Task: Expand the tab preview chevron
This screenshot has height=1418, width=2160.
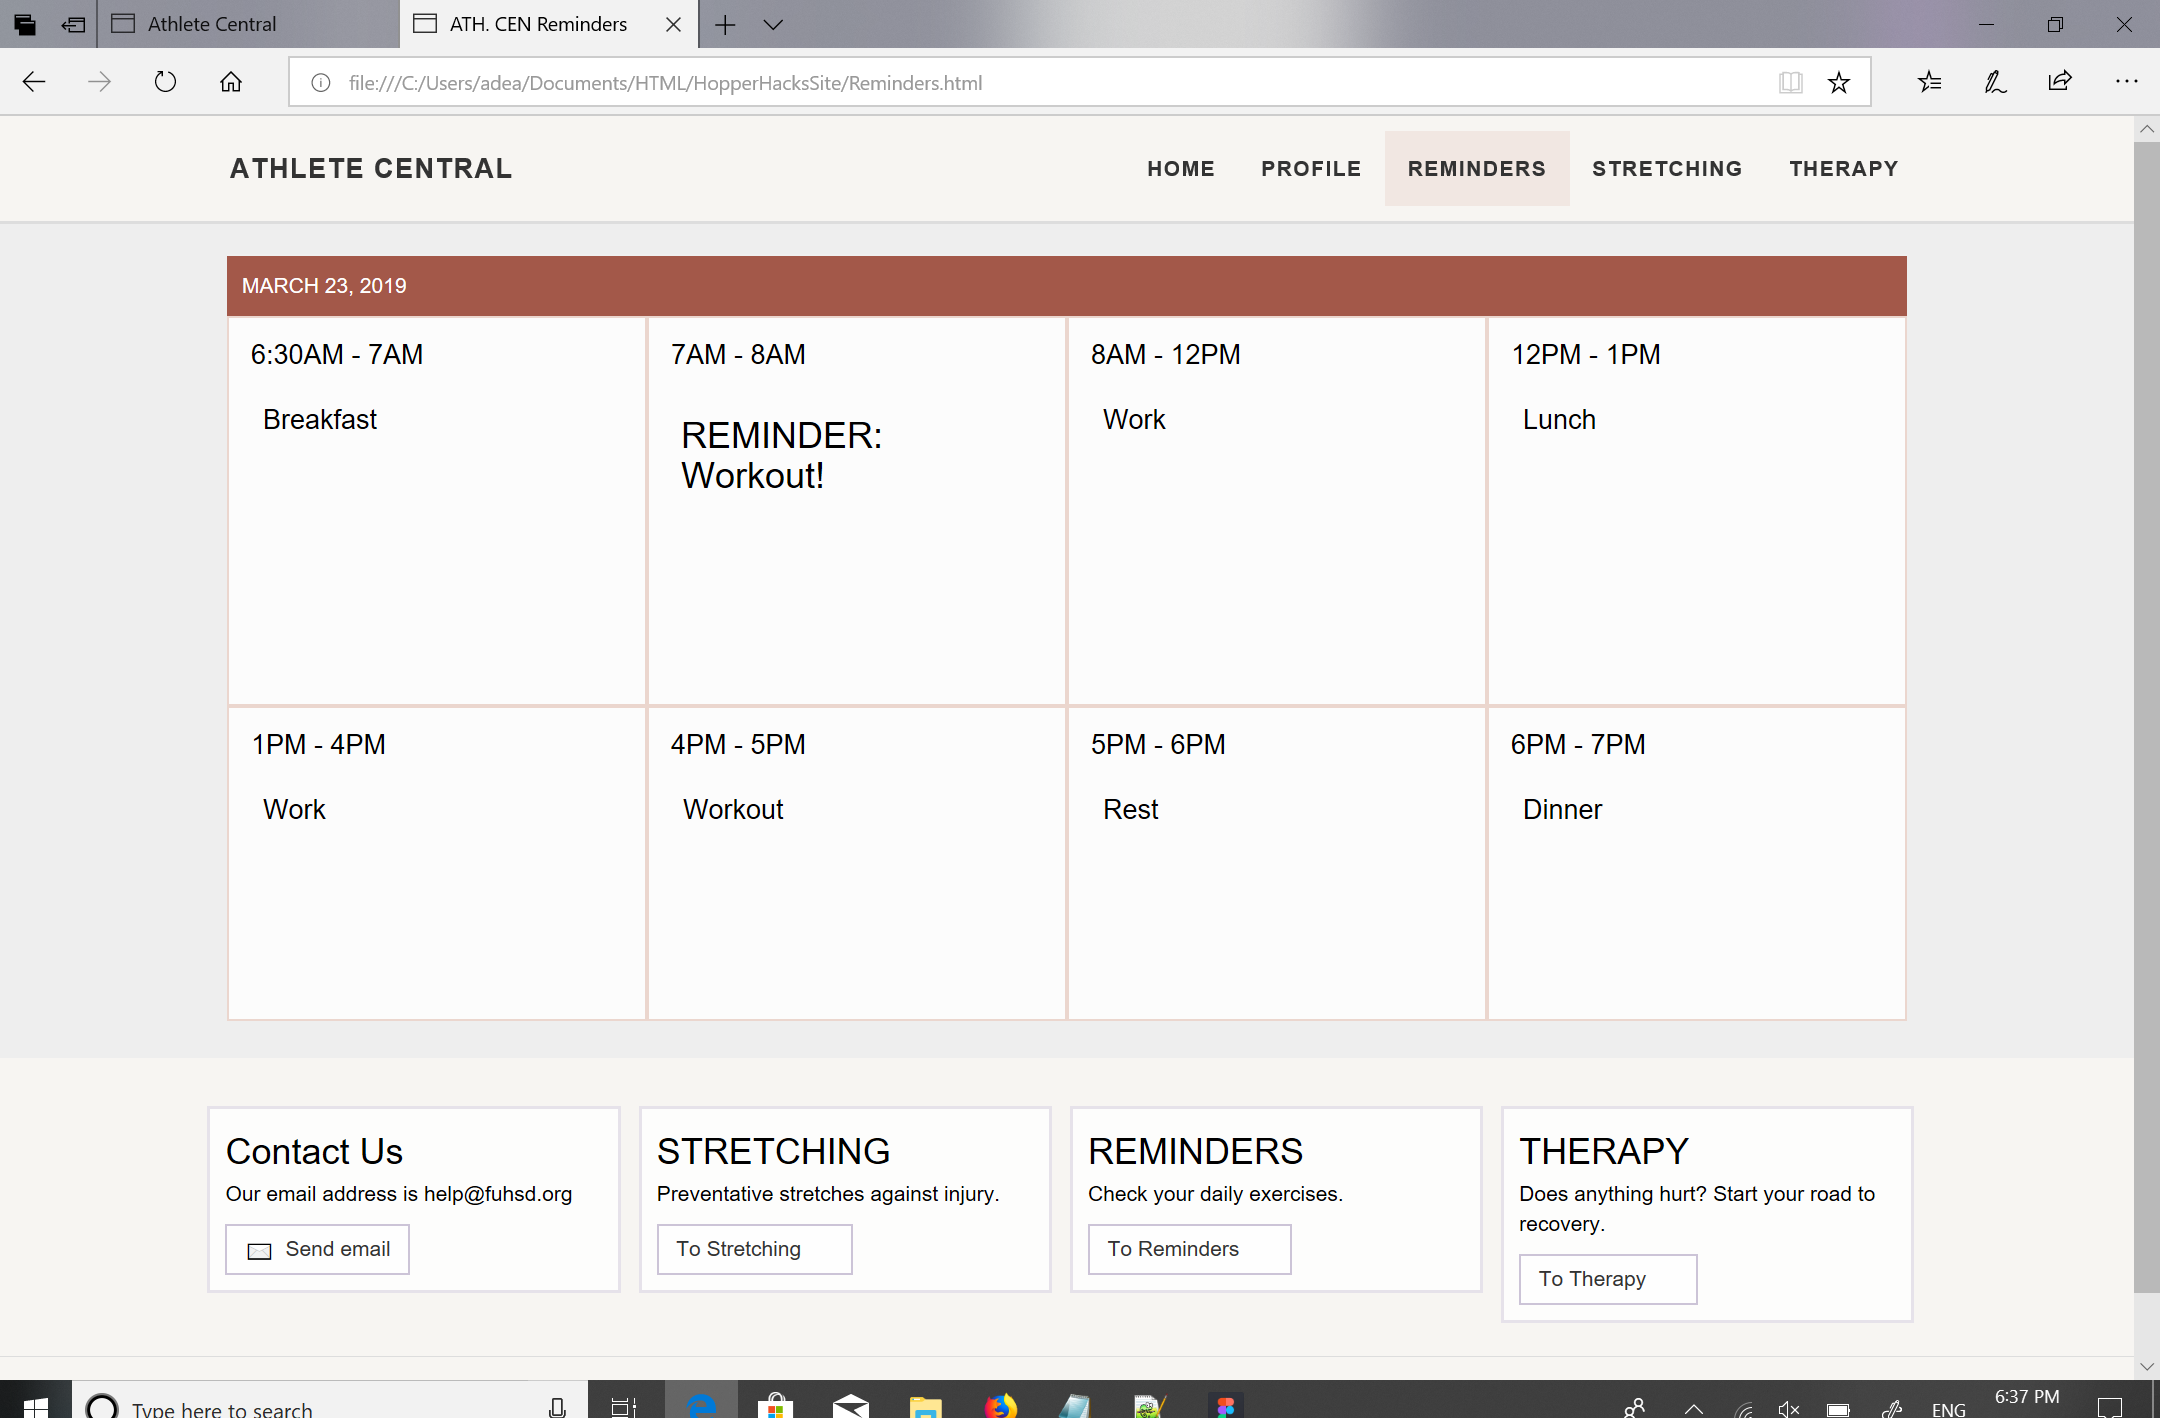Action: point(773,24)
